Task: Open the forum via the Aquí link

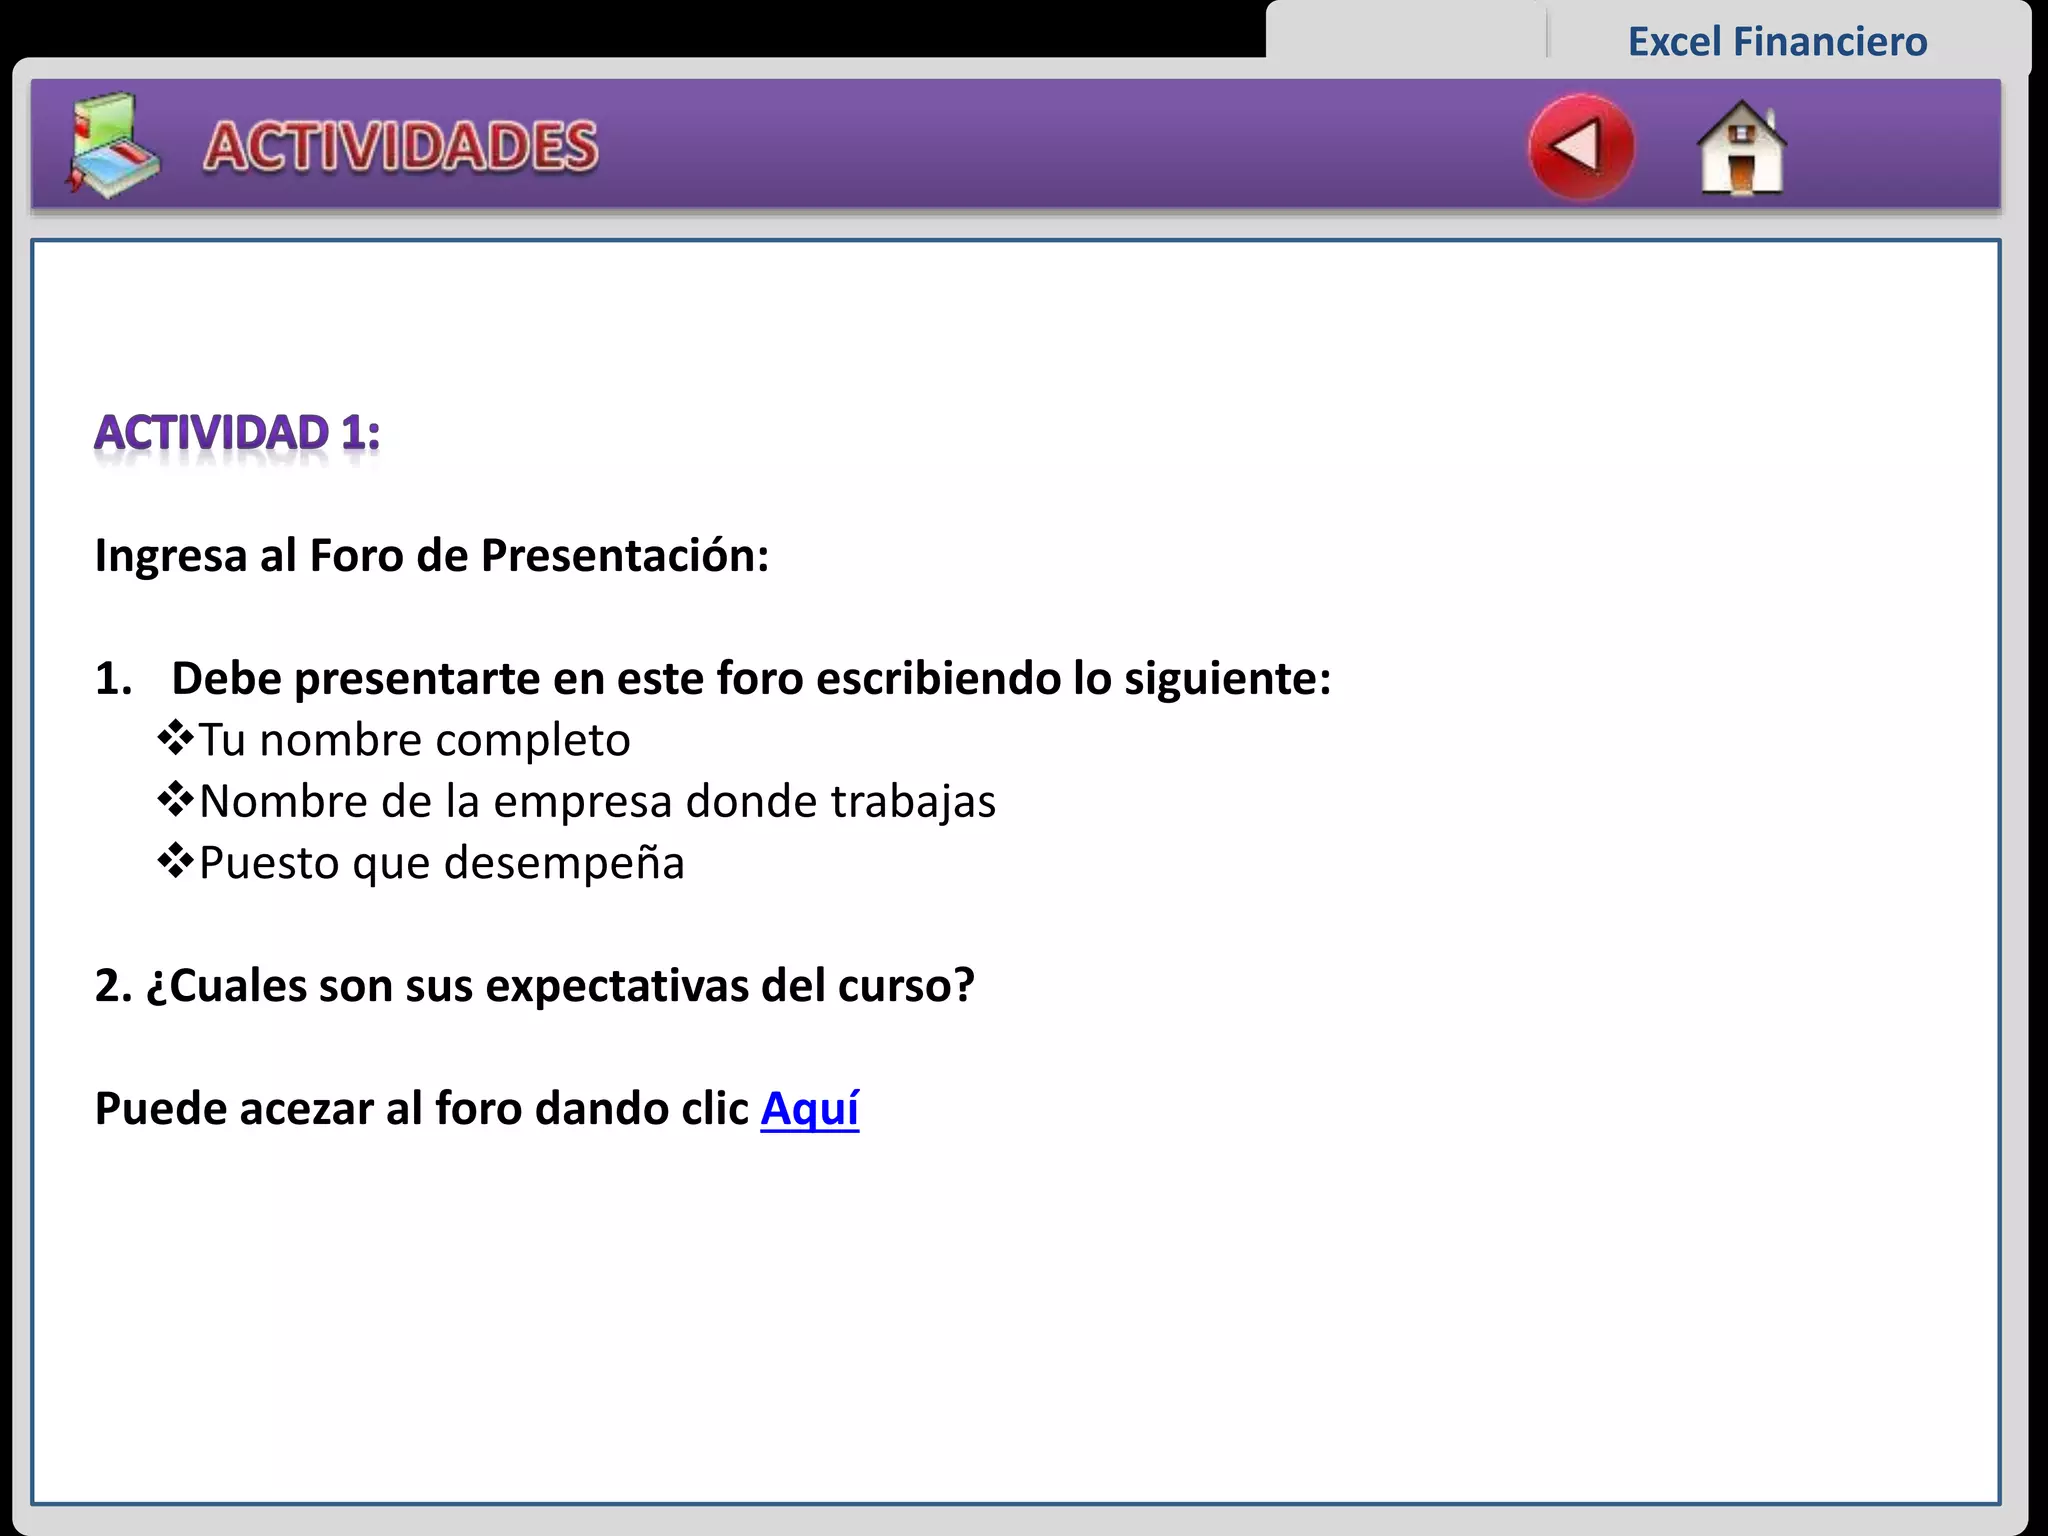Action: pyautogui.click(x=810, y=1108)
